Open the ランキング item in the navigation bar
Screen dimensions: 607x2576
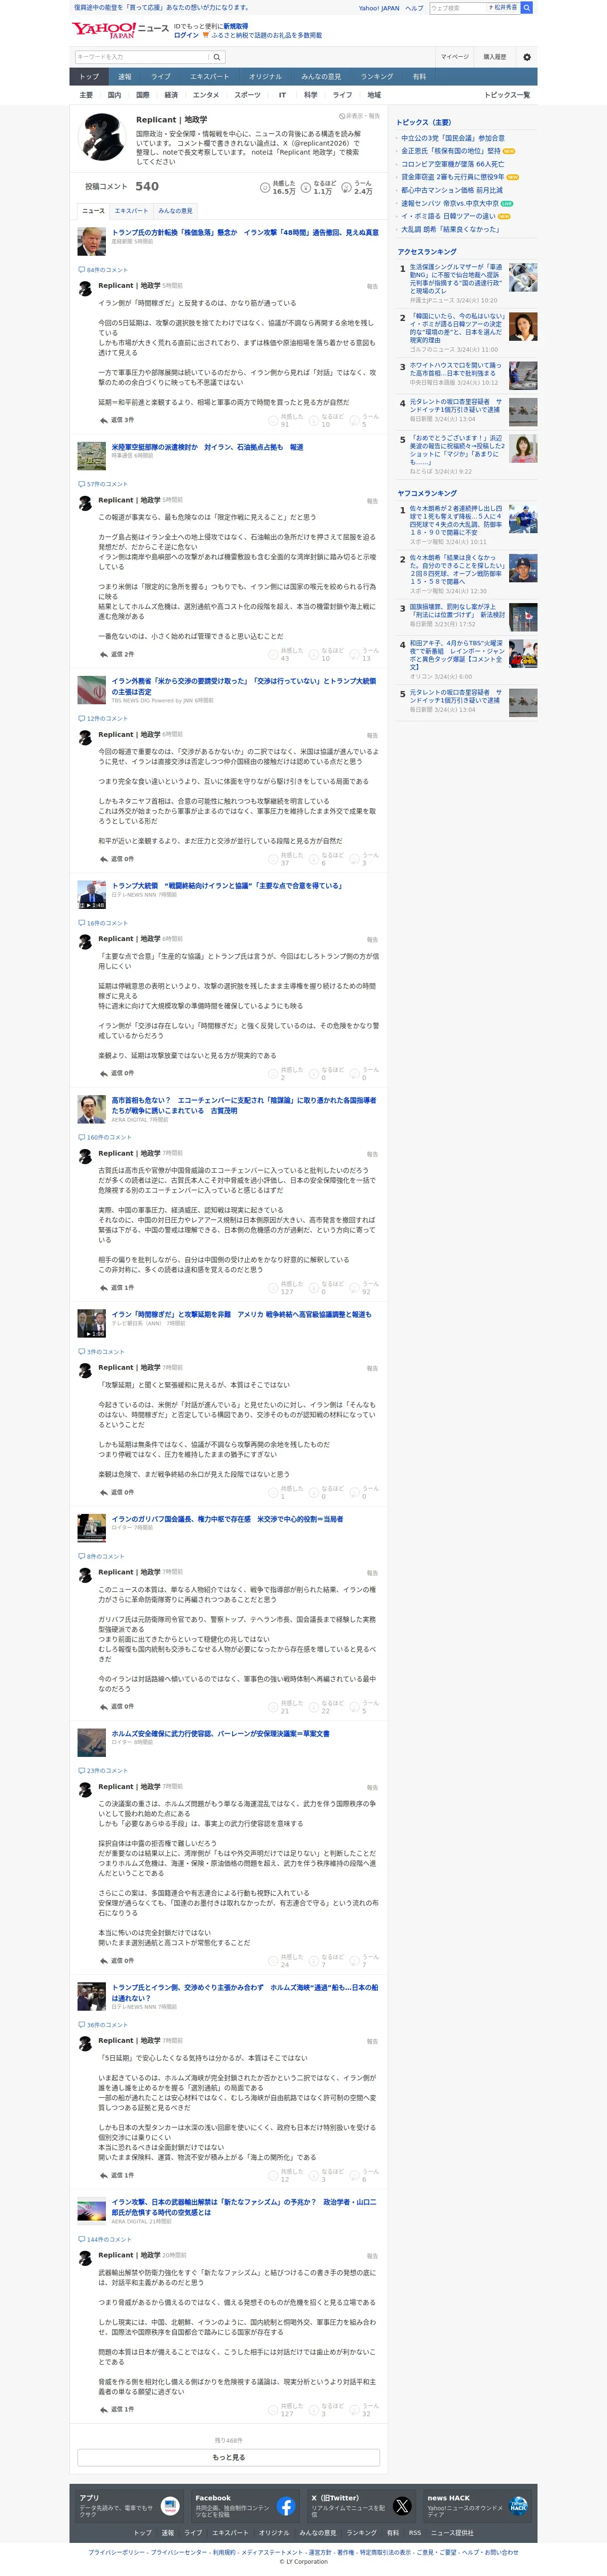click(x=377, y=76)
